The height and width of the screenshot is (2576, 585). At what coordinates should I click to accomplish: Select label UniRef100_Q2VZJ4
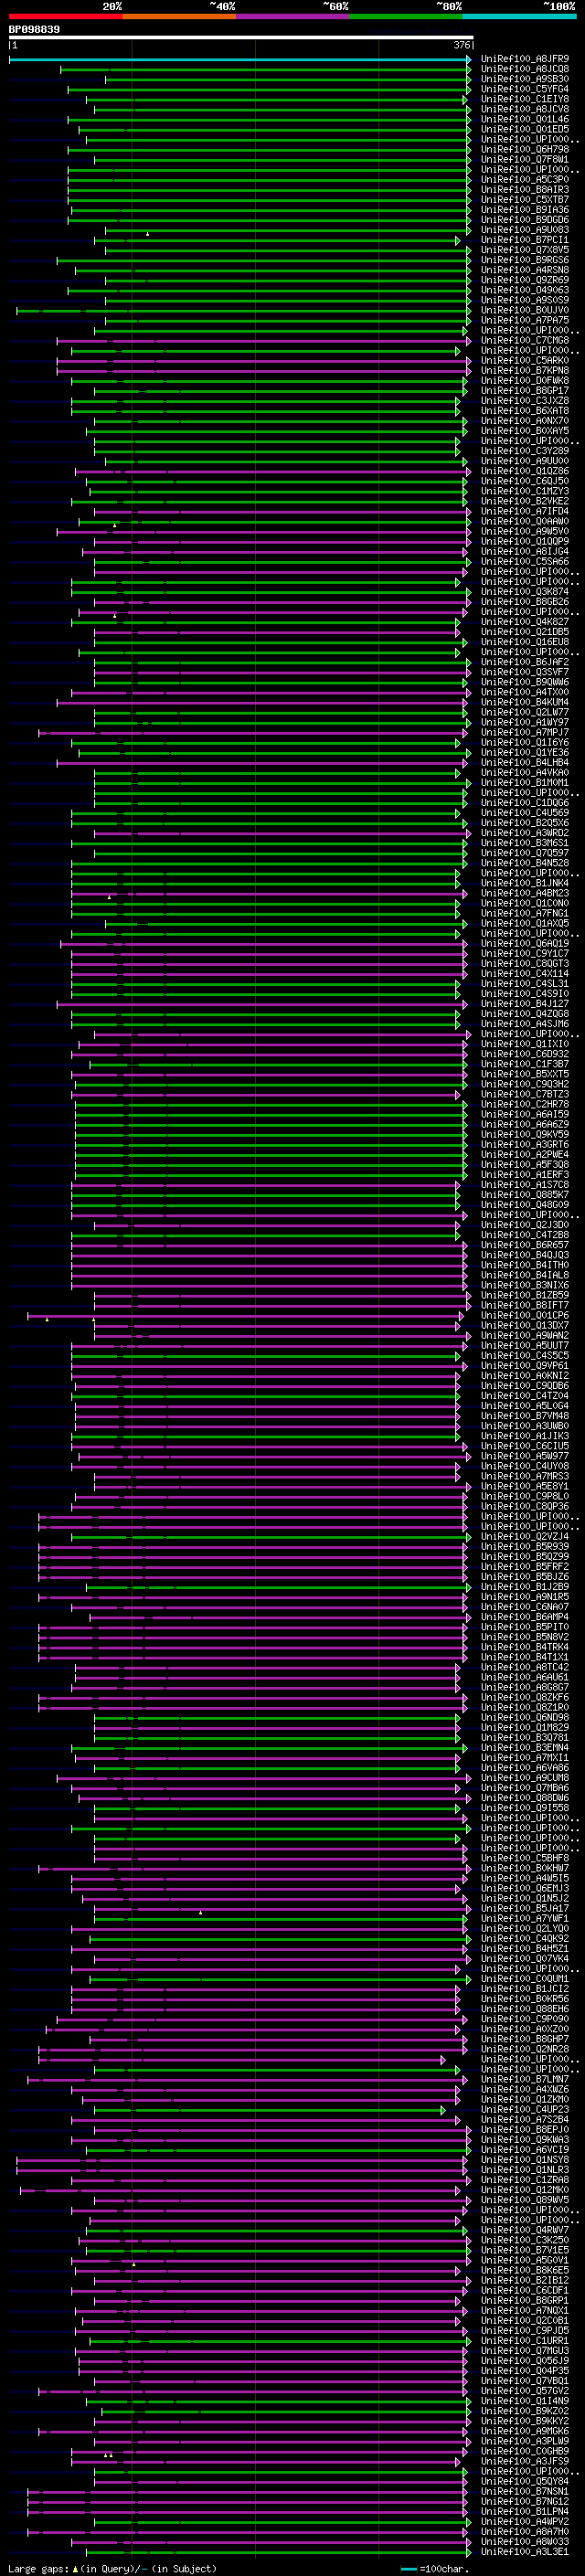525,1537
